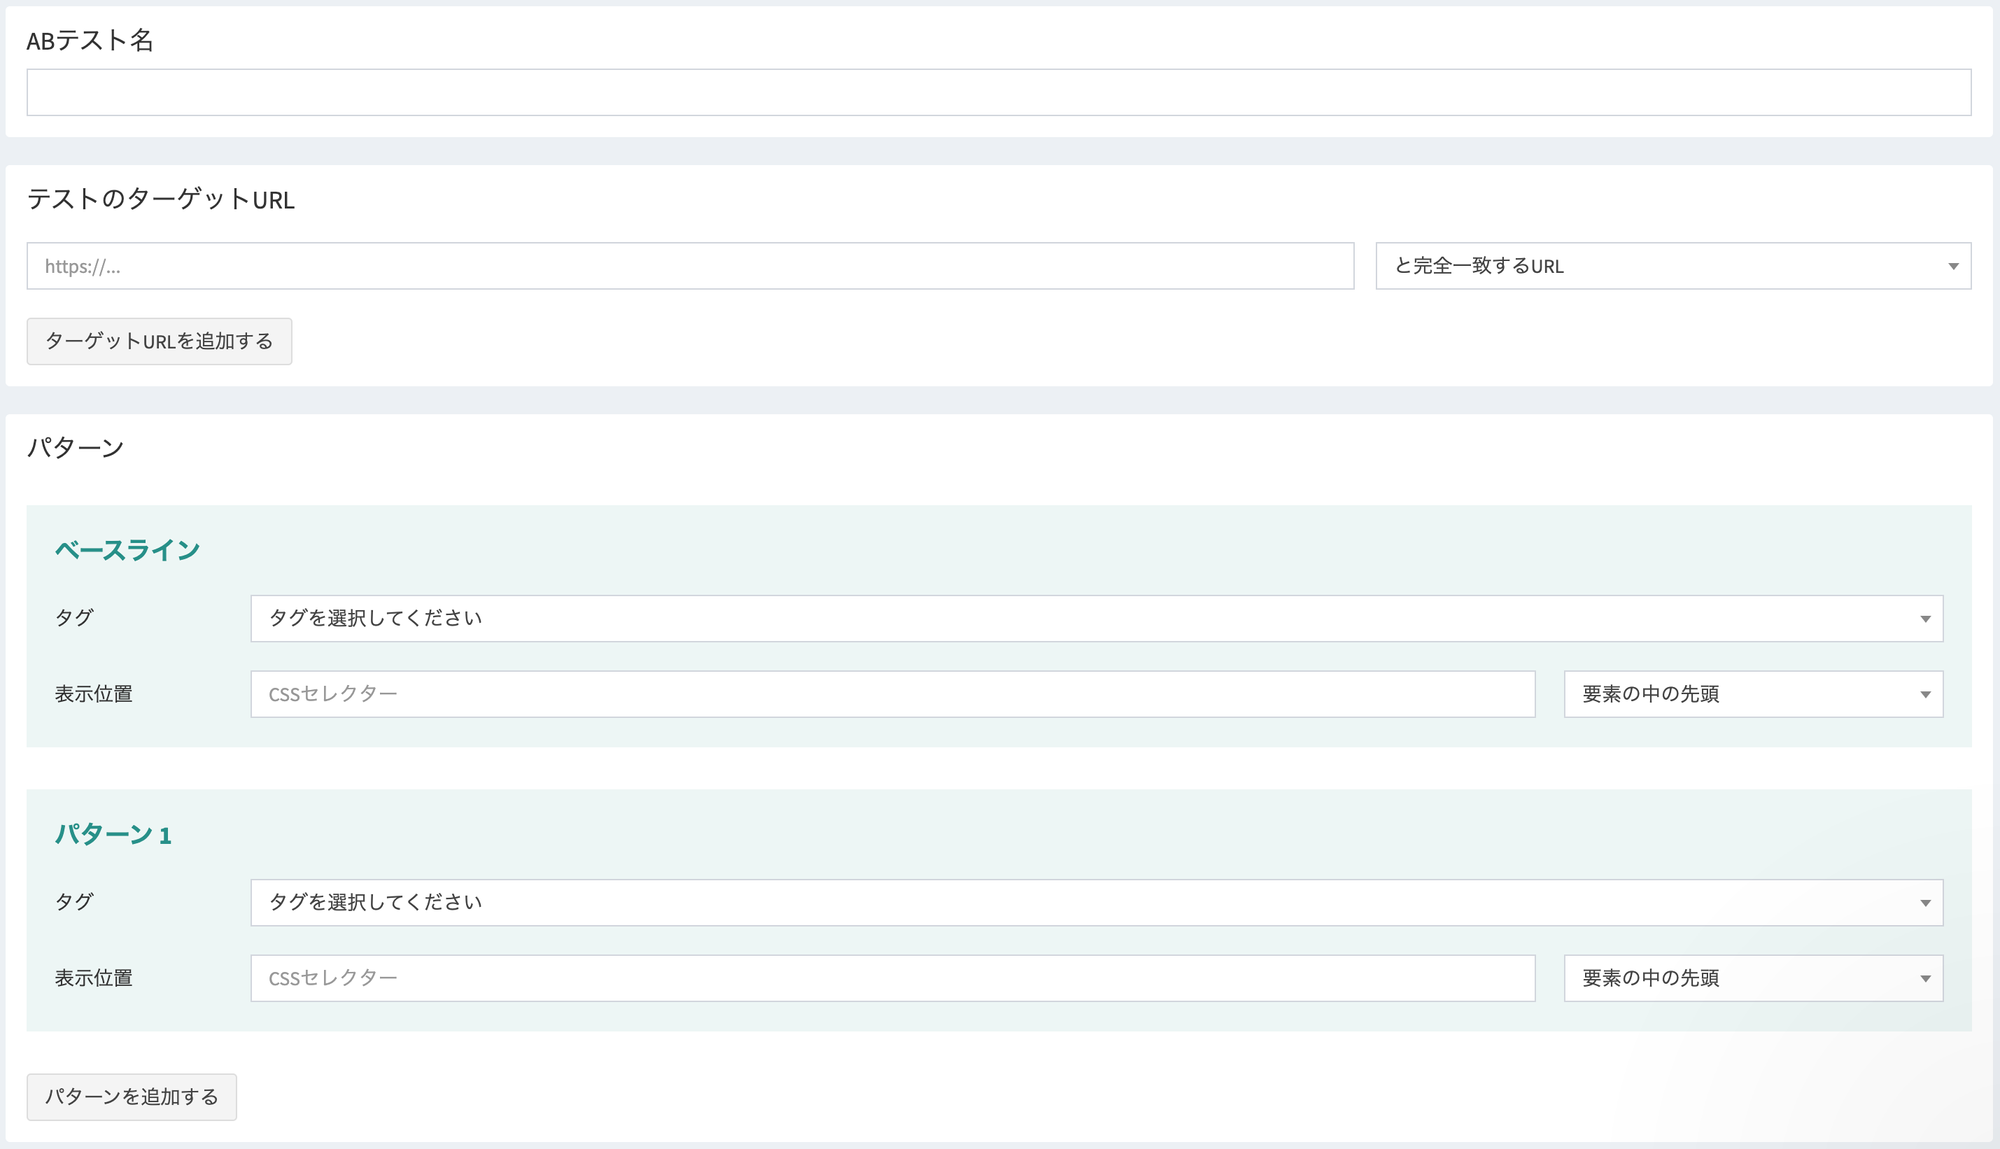The image size is (2000, 1149).
Task: Click the ABテスト名 text input field
Action: [x=998, y=92]
